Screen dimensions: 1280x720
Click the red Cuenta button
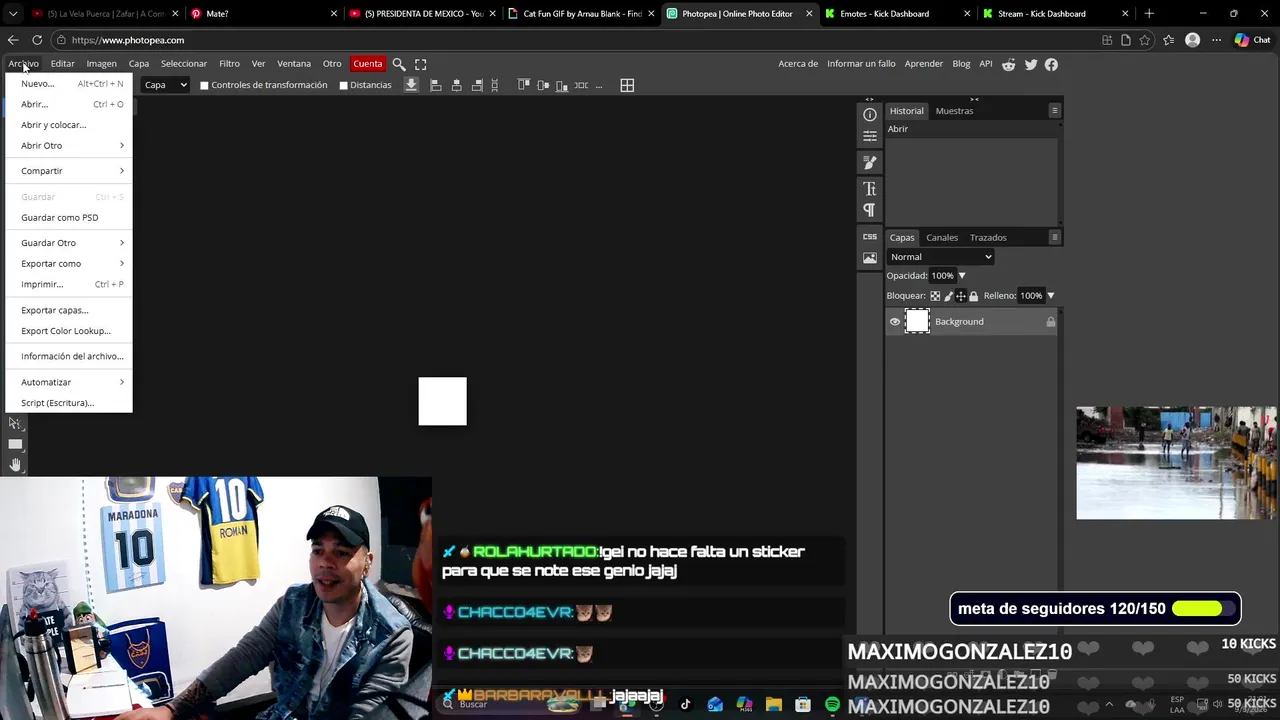point(367,64)
